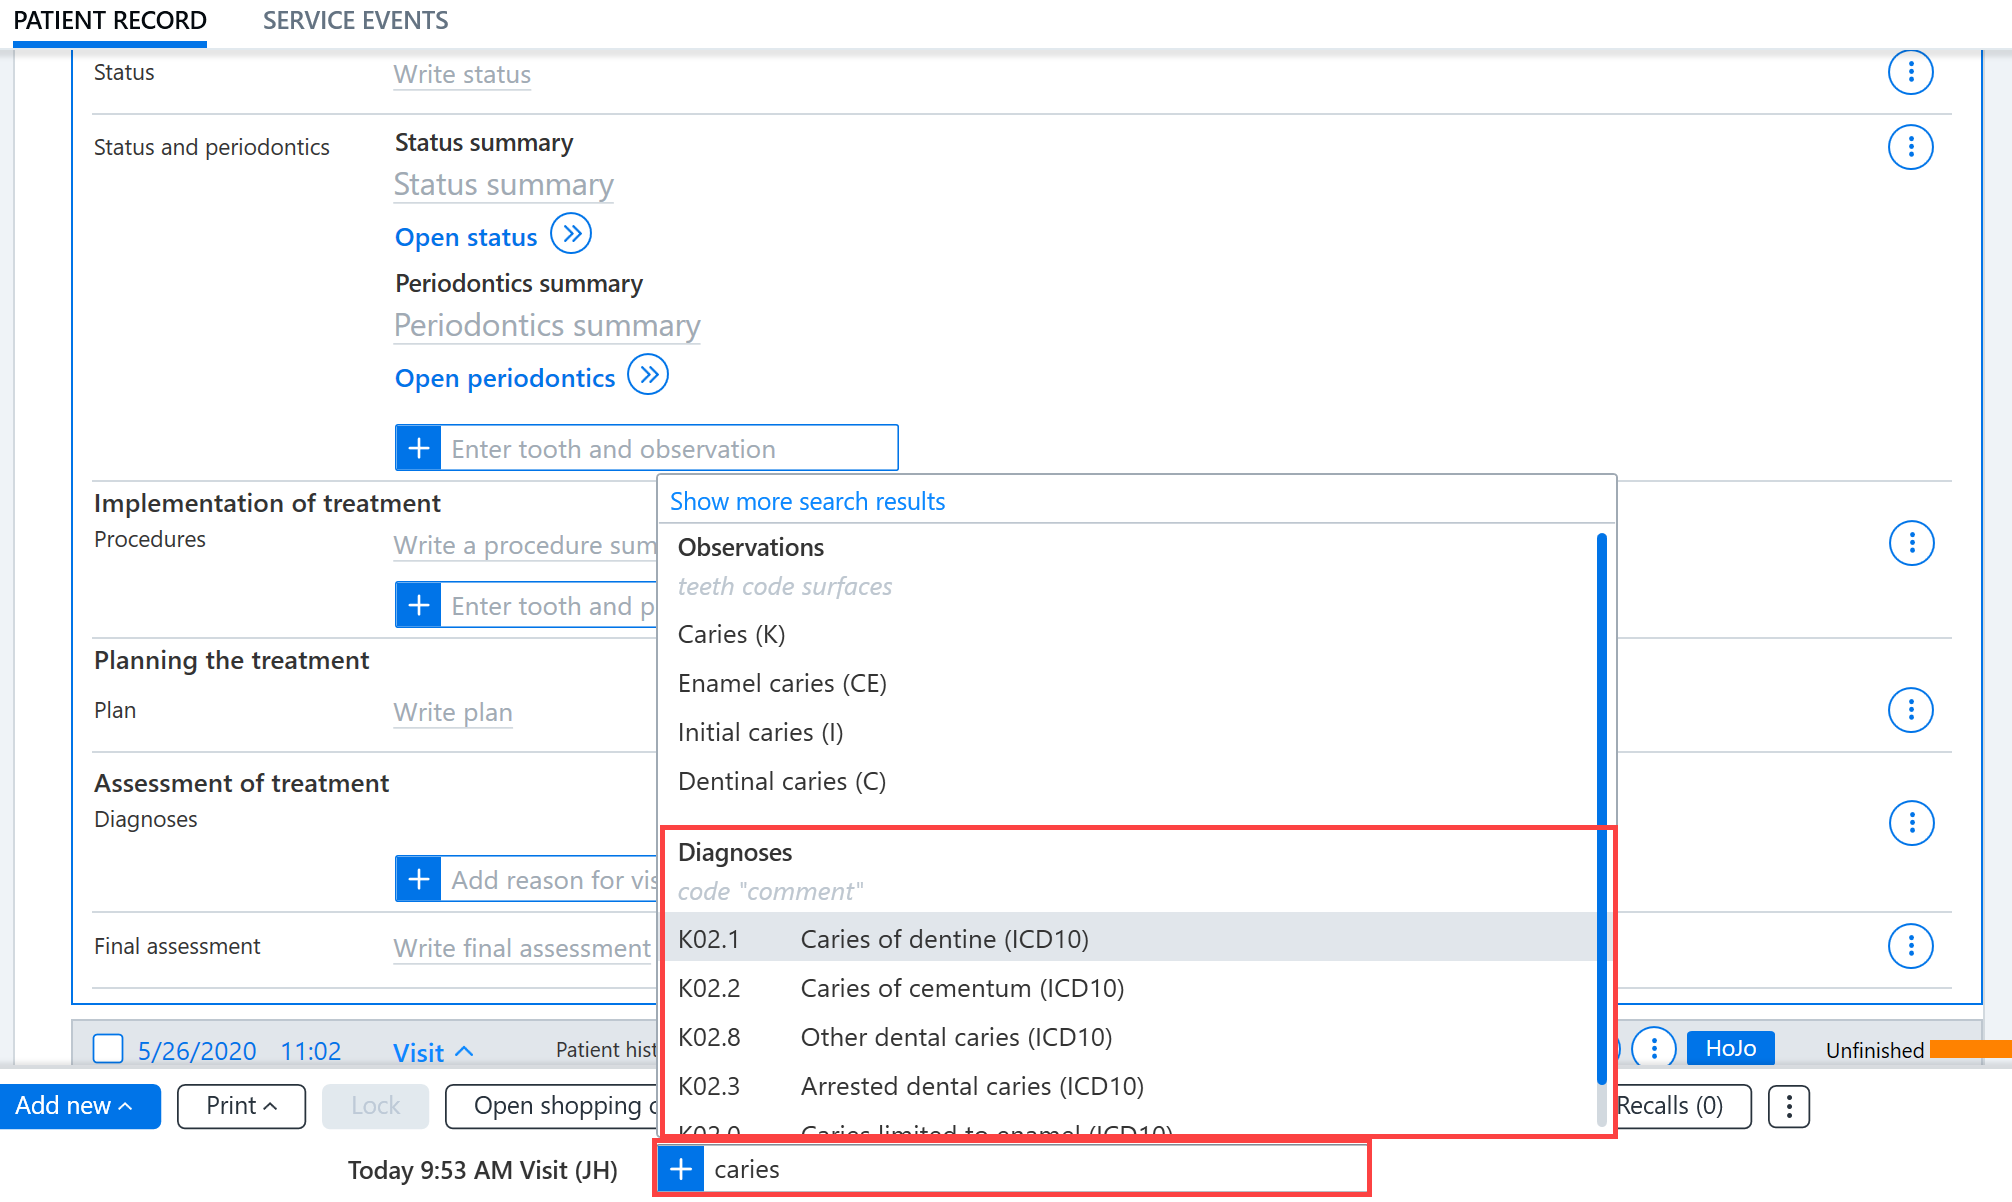Click the Open status double-arrow icon
2012x1202 pixels.
(571, 235)
